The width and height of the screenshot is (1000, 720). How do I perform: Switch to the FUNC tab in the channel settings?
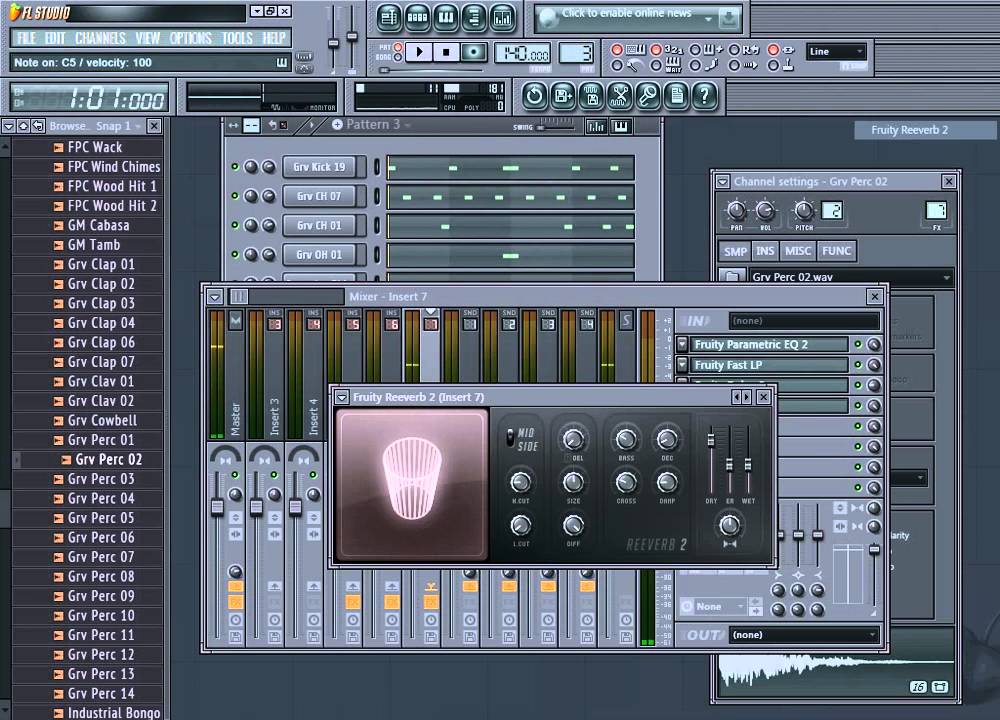pos(836,251)
